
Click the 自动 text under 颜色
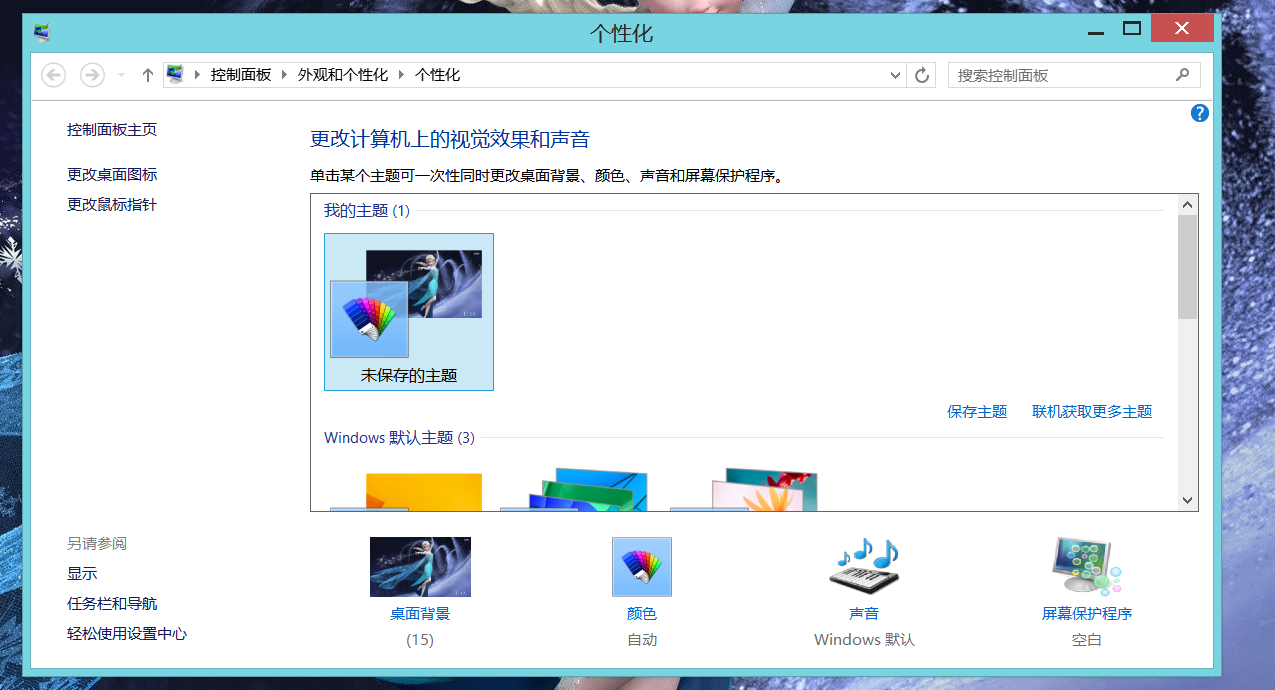coord(642,640)
